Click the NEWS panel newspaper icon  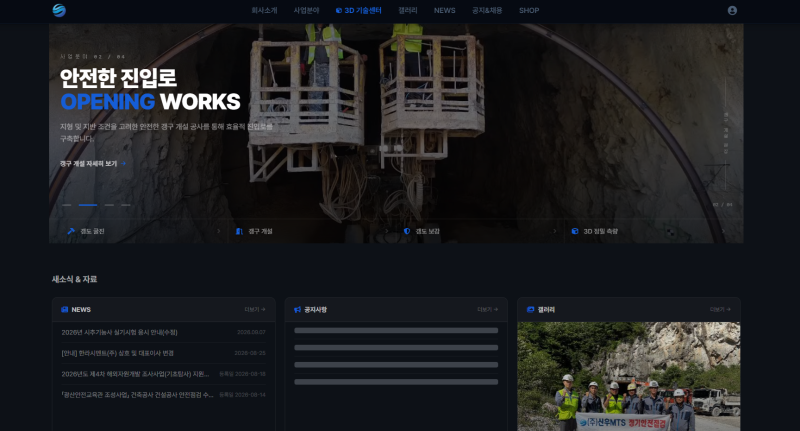(x=64, y=310)
